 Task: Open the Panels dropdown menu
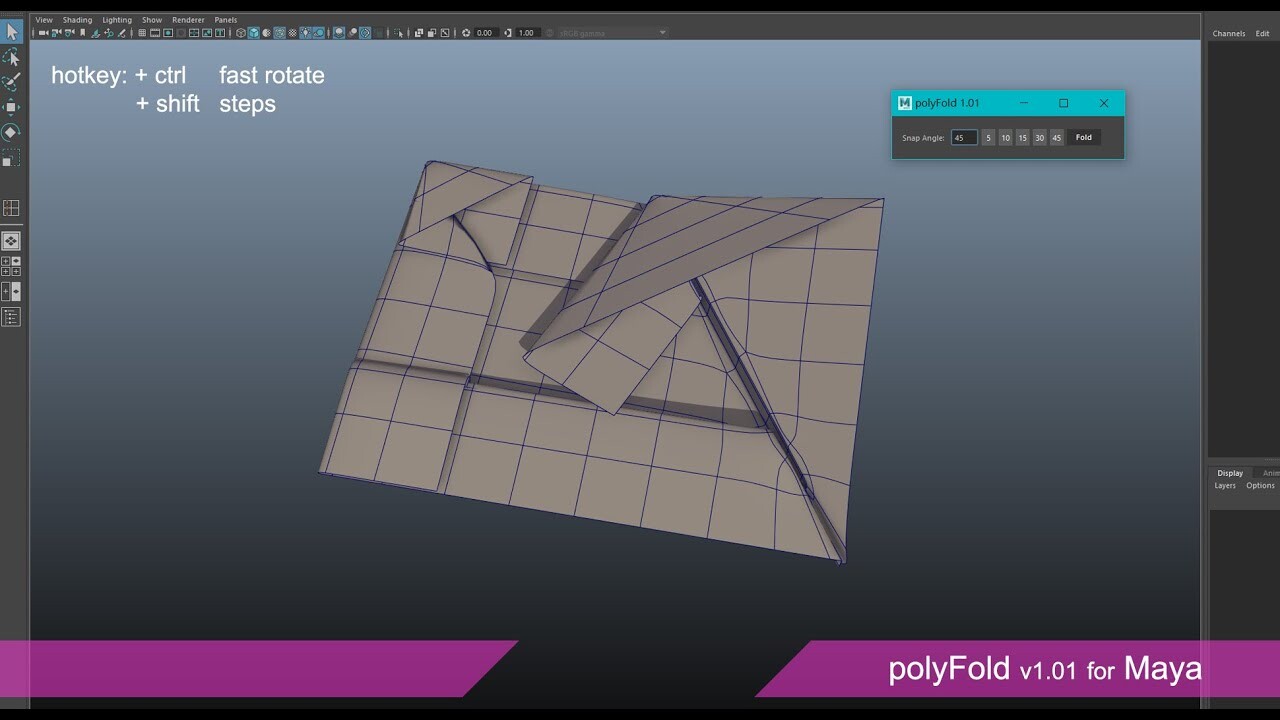224,19
